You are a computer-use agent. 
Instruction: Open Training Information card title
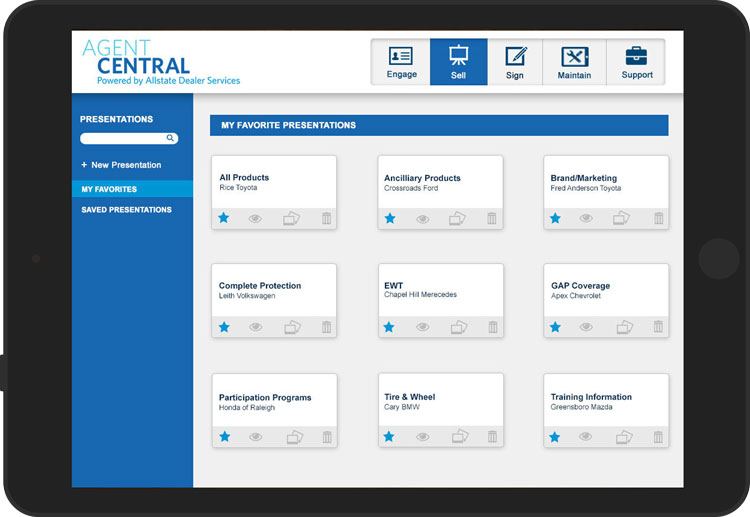tap(591, 397)
